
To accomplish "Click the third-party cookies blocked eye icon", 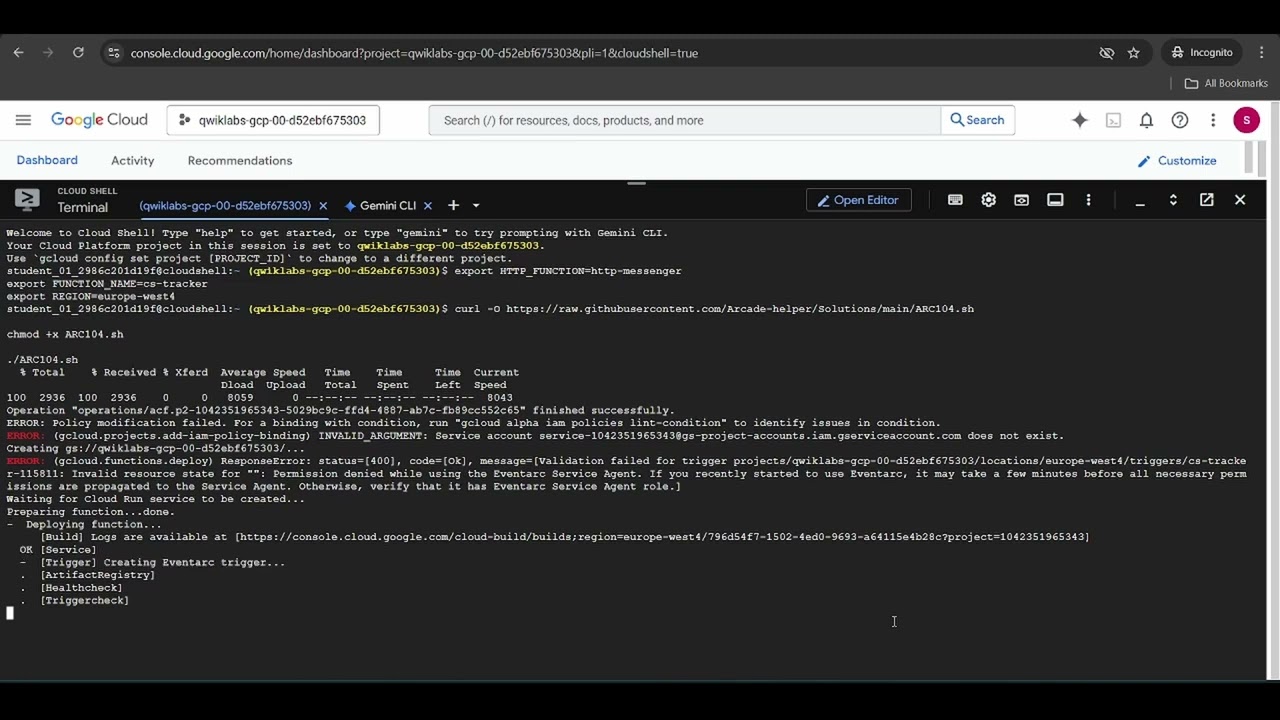I will (1107, 53).
